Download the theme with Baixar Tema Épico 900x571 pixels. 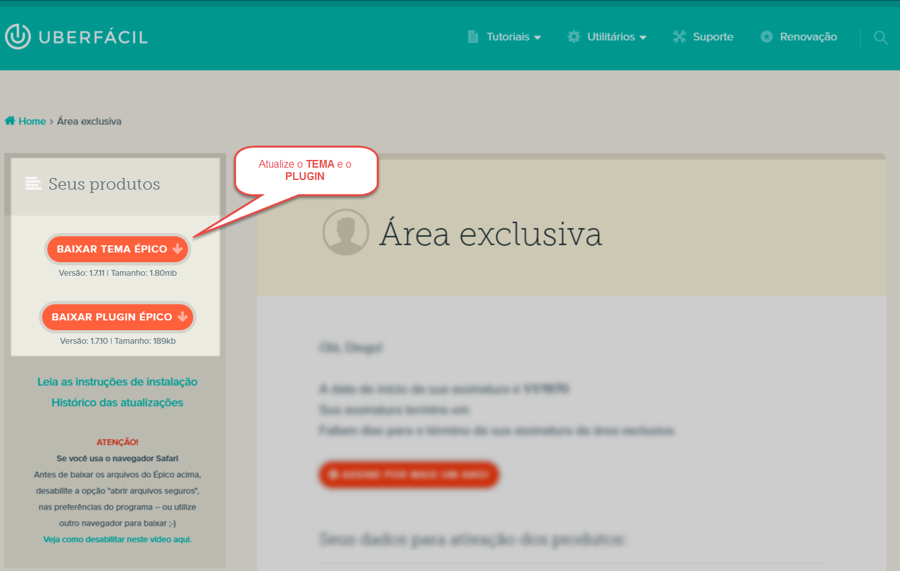click(118, 249)
